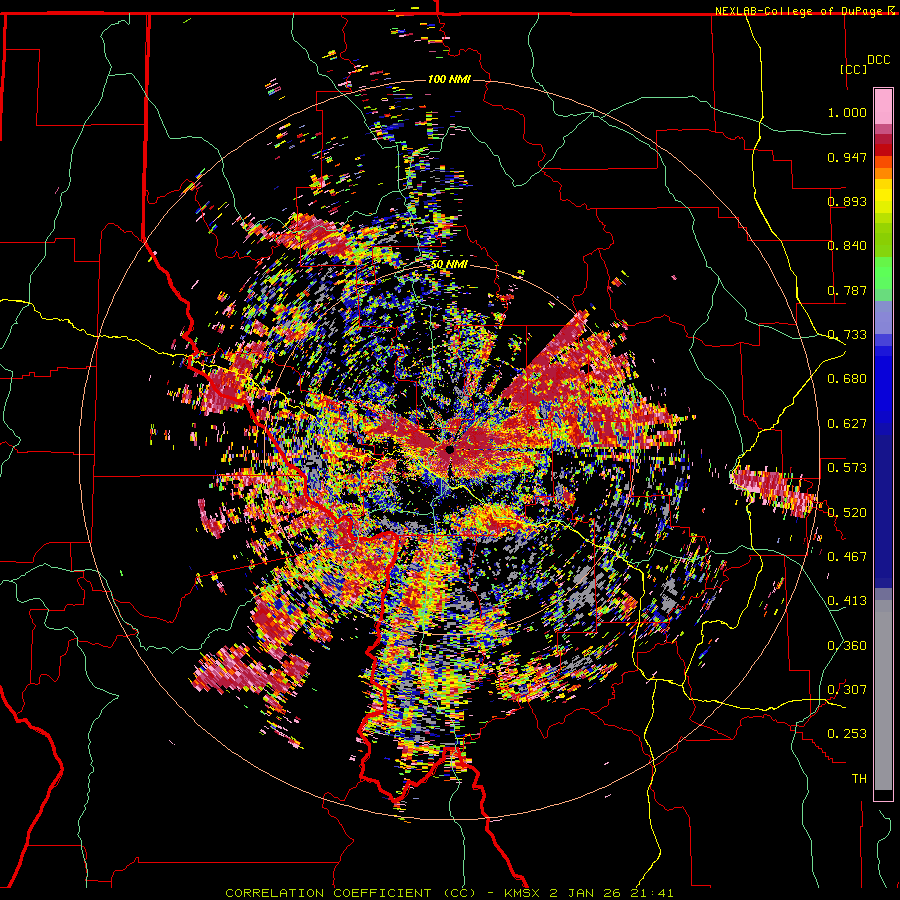This screenshot has height=900, width=900.
Task: Click the black radar site dot at the center
Action: pyautogui.click(x=450, y=449)
